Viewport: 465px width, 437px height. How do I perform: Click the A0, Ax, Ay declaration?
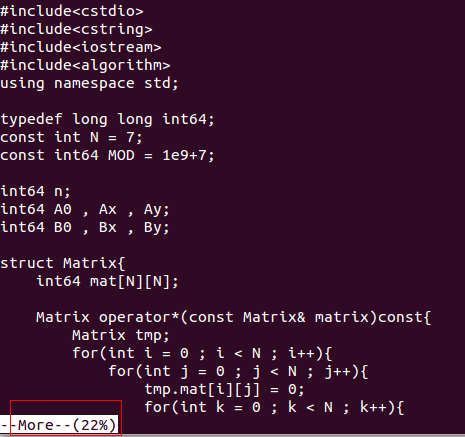[x=85, y=209]
